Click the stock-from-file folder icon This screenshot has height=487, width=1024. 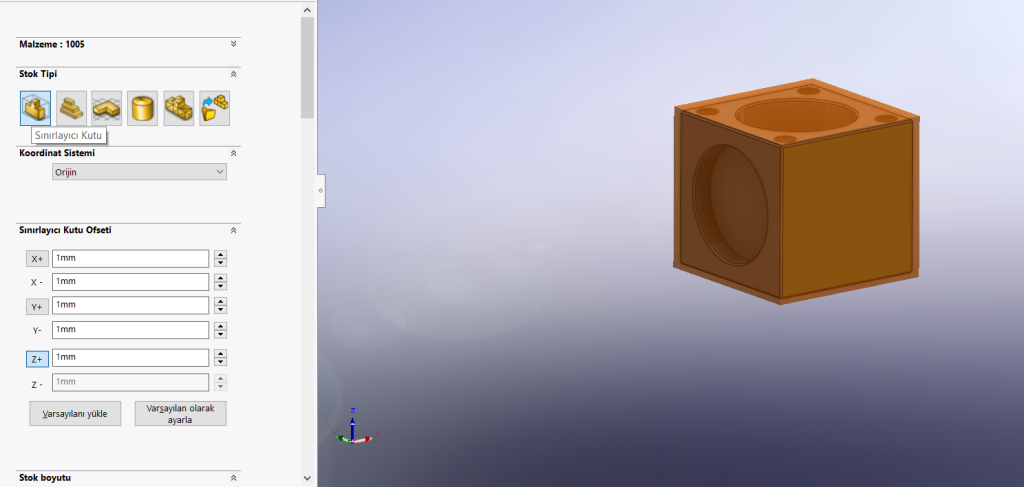[215, 108]
